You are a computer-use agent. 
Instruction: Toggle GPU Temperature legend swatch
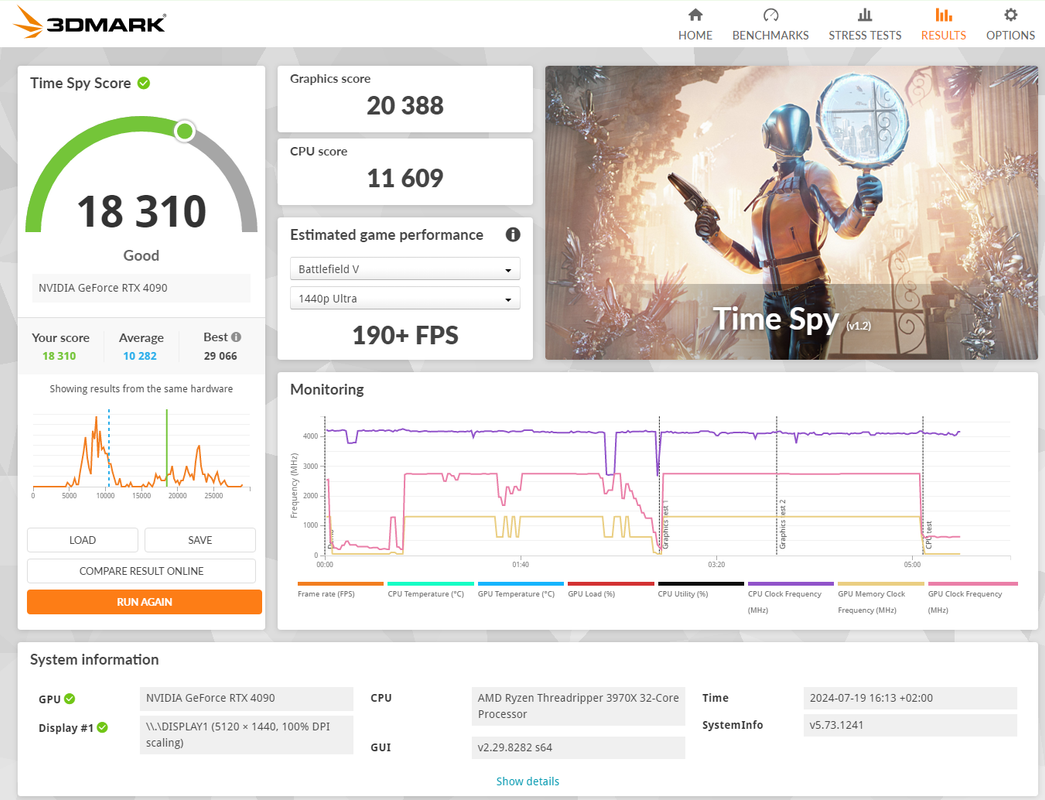(x=521, y=583)
